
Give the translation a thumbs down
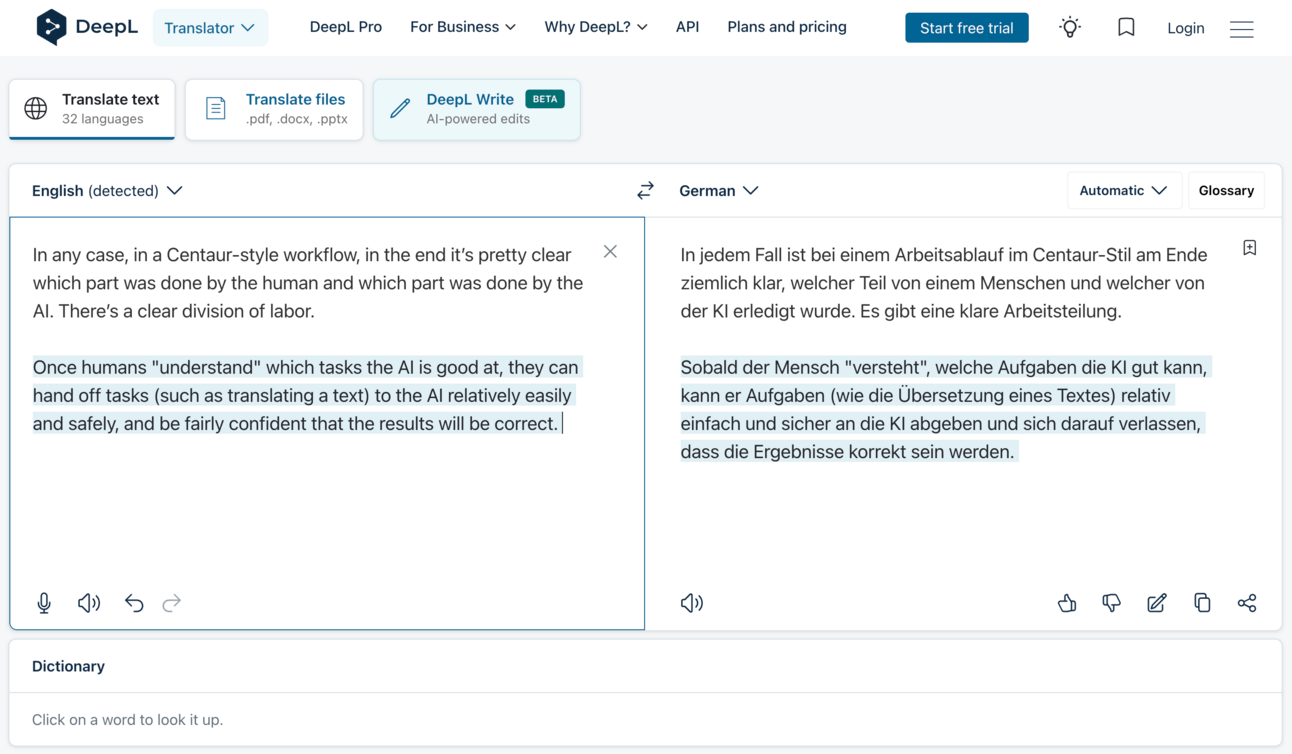pyautogui.click(x=1112, y=603)
